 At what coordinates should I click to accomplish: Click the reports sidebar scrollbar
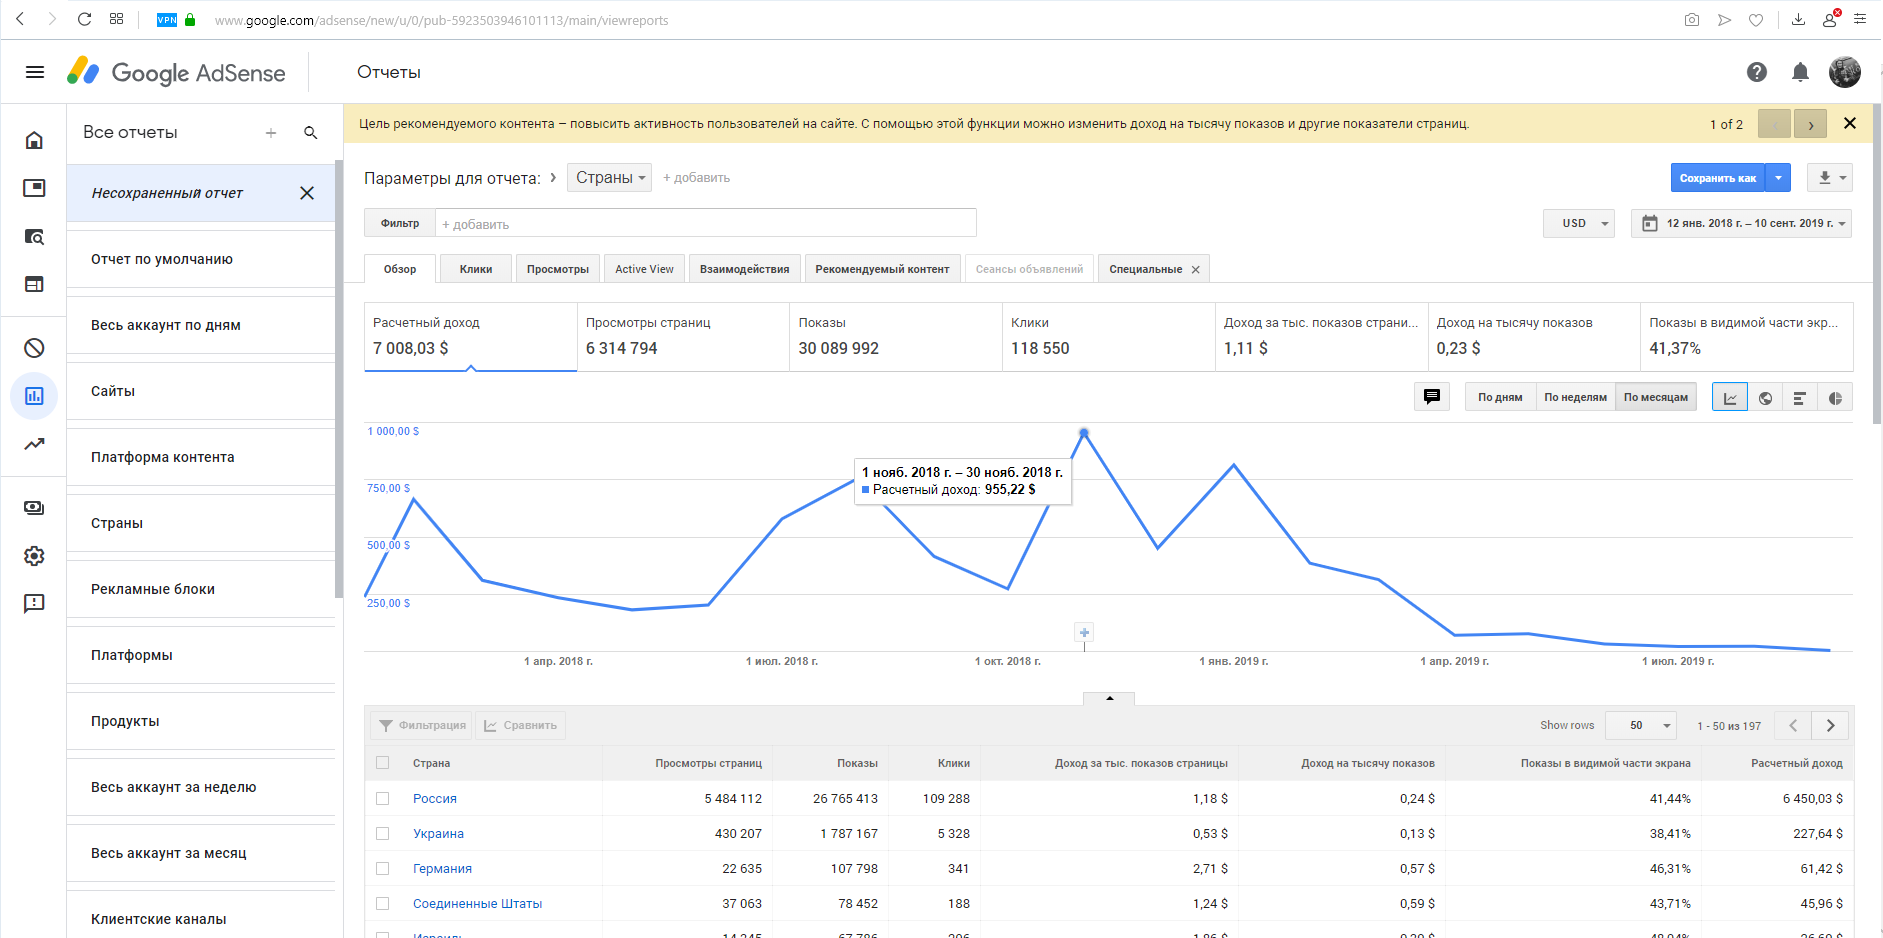[x=339, y=380]
